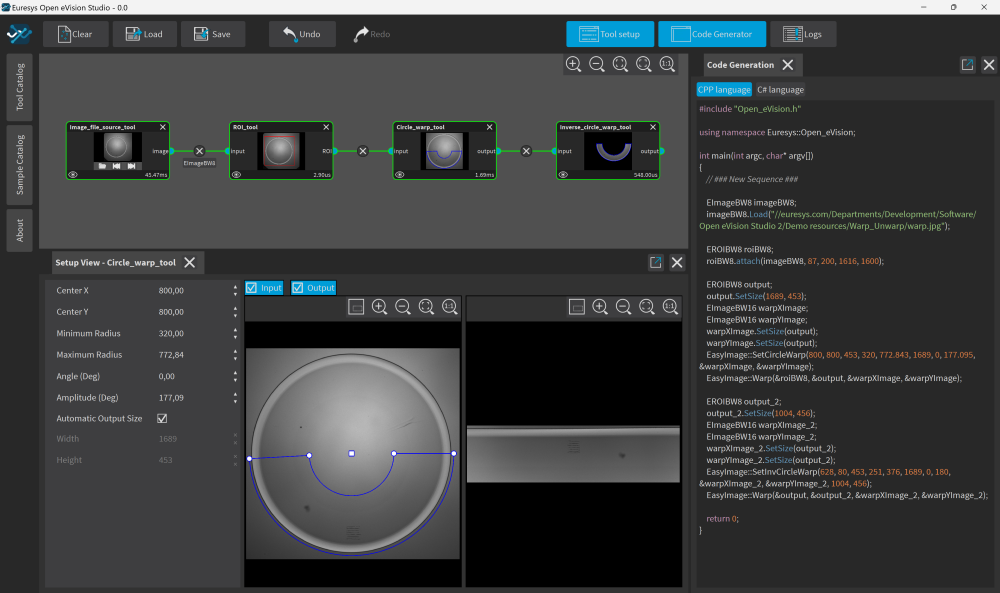The image size is (1000, 593).
Task: Uncheck the Automatic Output Size checkbox
Action: click(162, 418)
